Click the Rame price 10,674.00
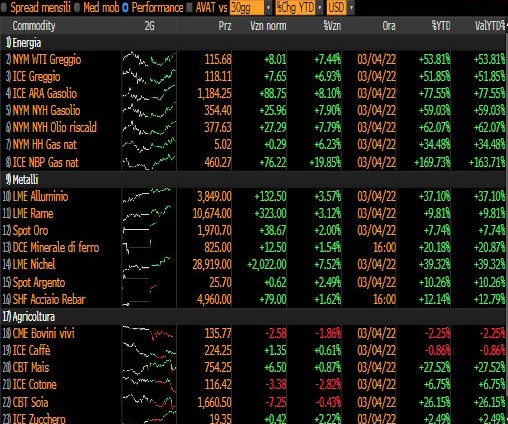Screen dimensions: 508x424 212,213
